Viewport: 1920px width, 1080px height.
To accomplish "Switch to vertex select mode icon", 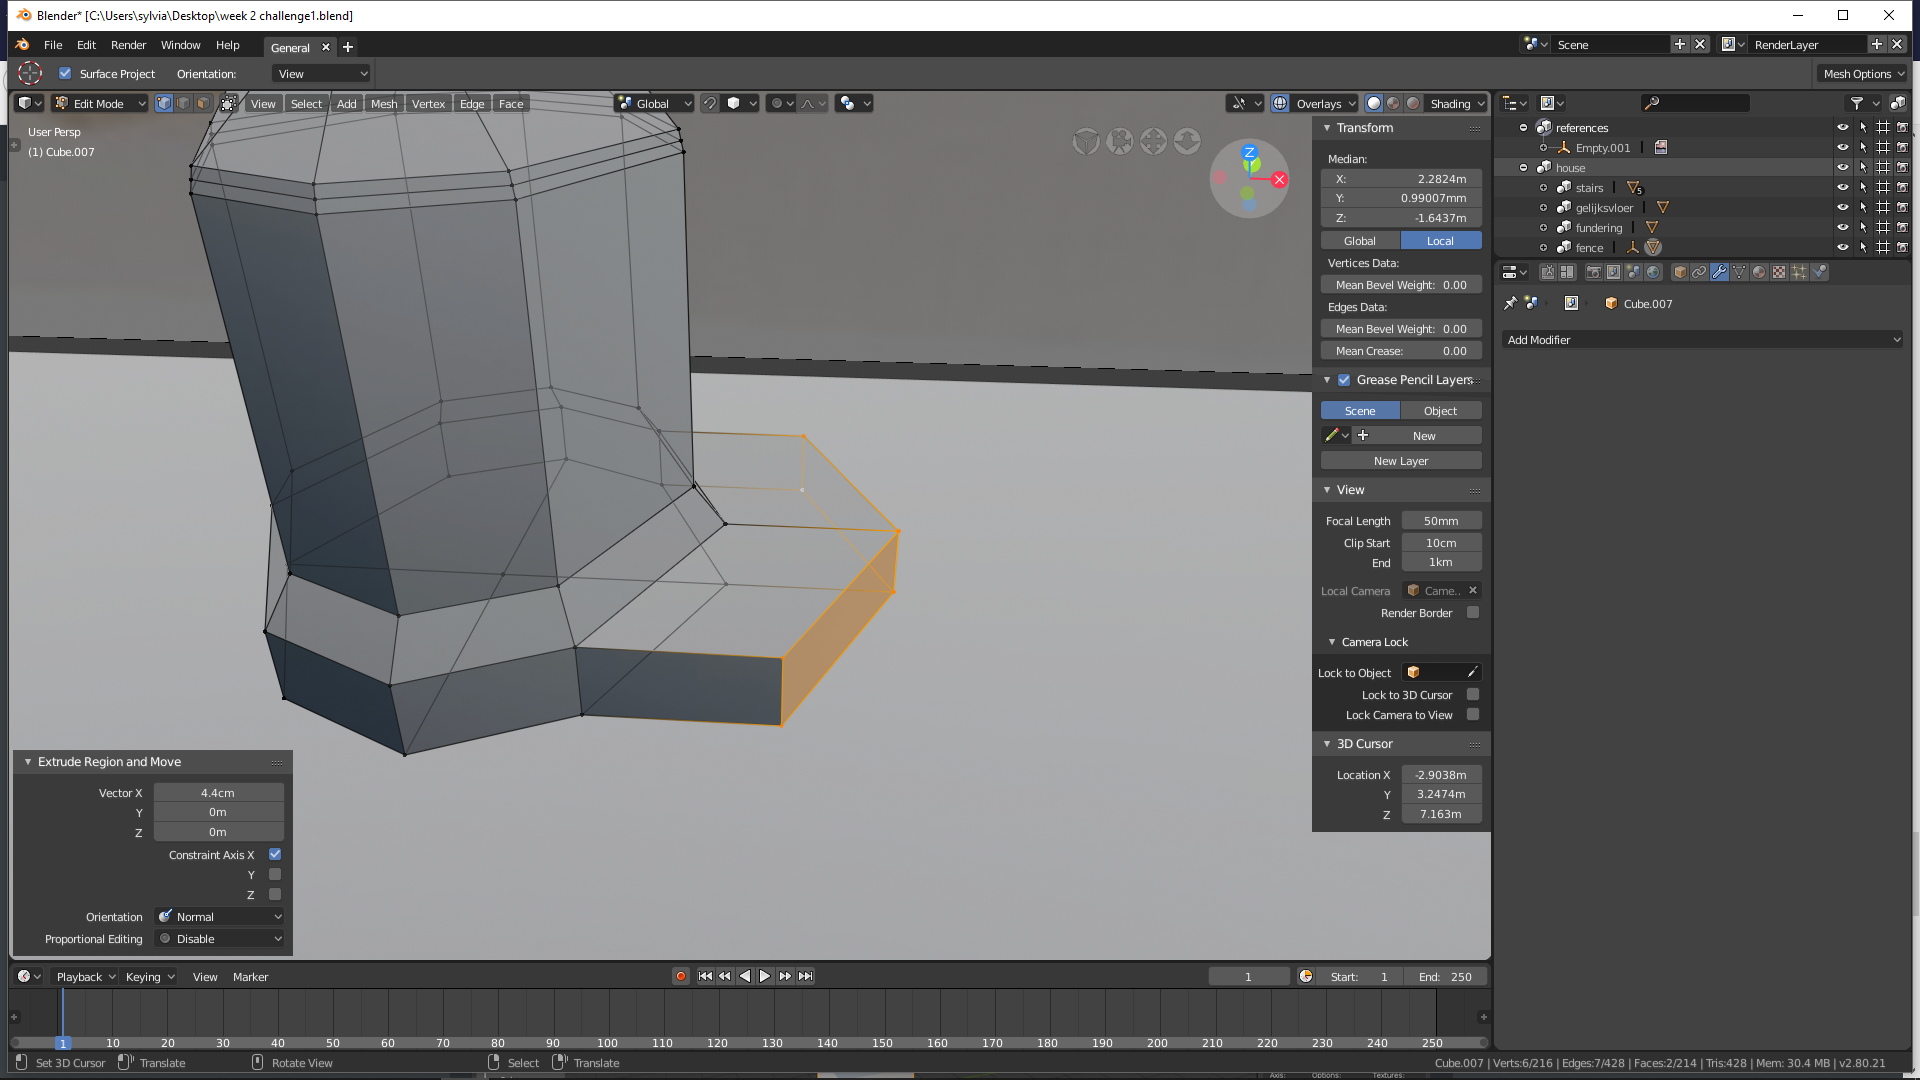I will point(164,103).
